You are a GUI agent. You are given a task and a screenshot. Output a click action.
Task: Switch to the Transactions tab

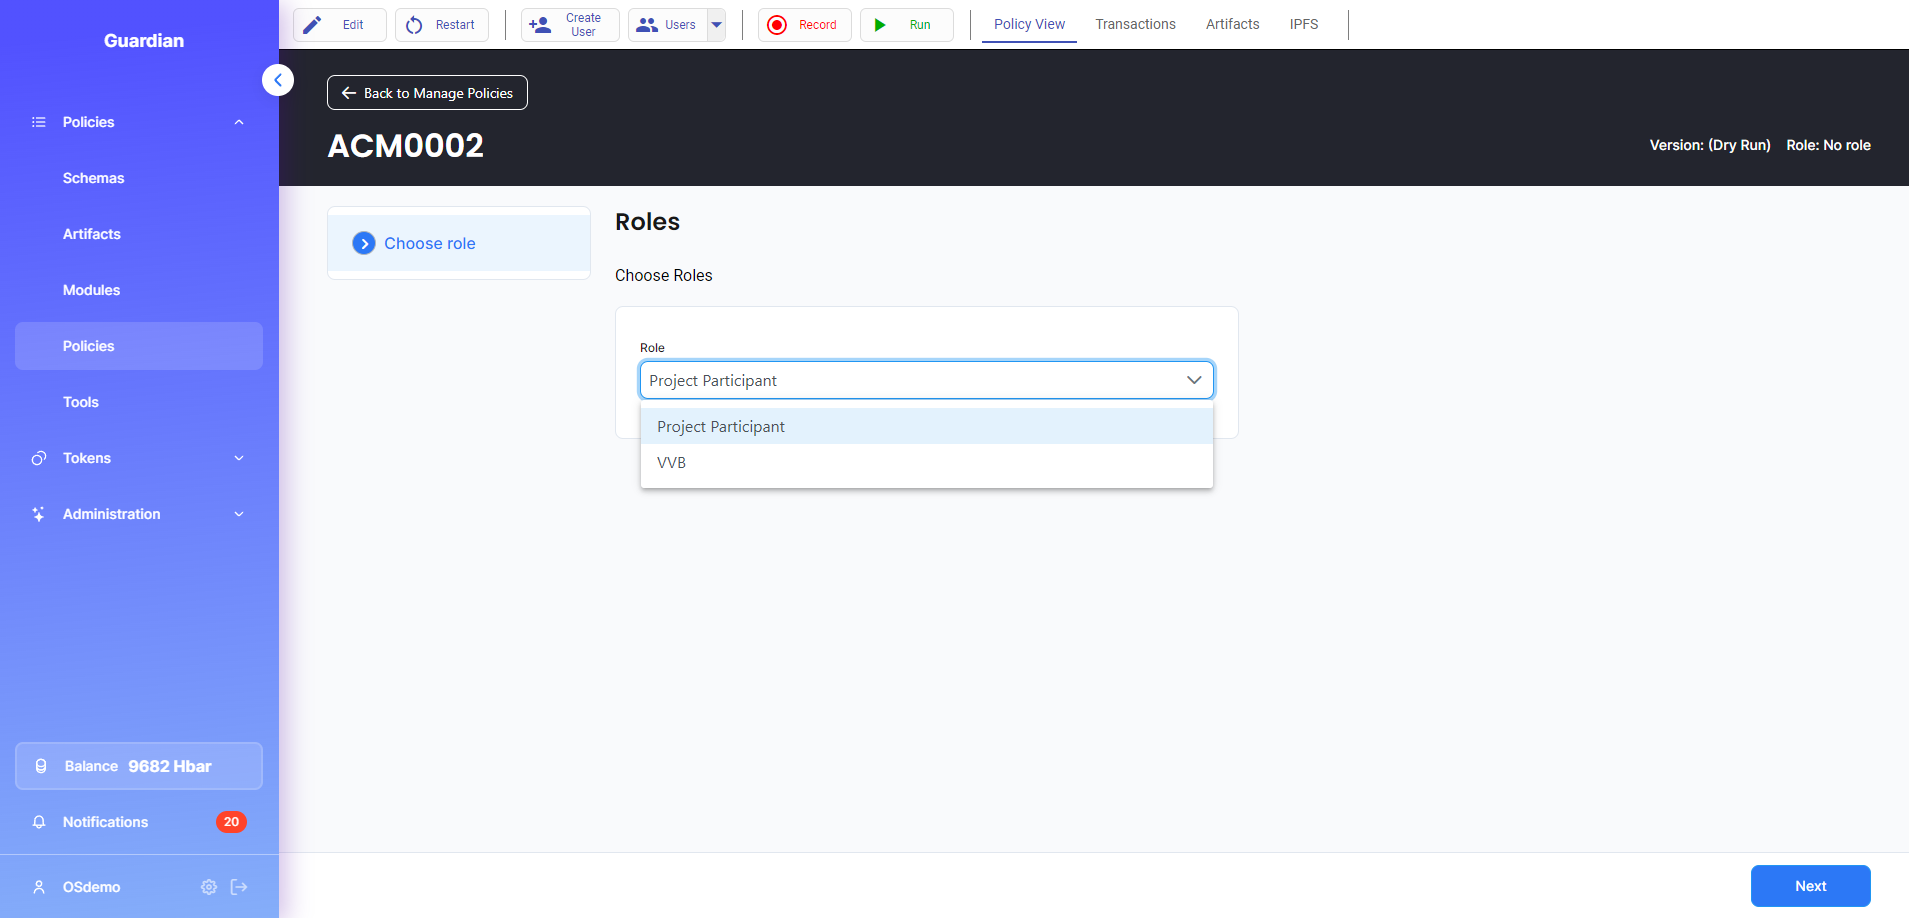[x=1135, y=24]
